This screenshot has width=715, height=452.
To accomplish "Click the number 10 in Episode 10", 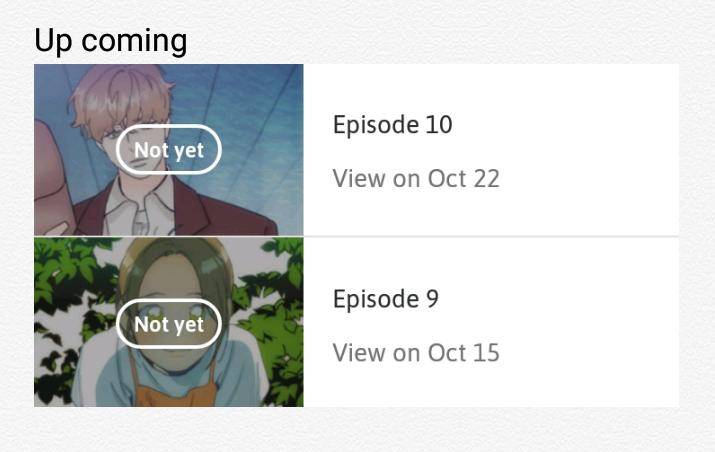I will (x=439, y=125).
